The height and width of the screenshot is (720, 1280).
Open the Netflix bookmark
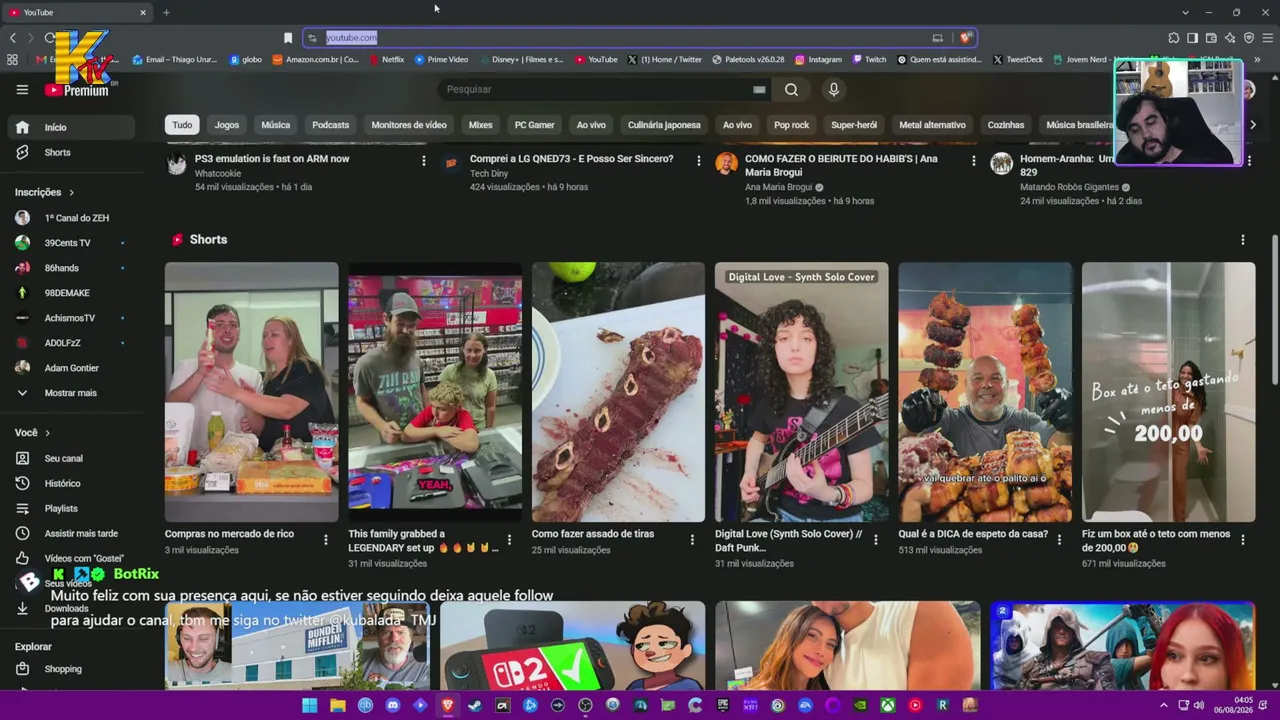click(387, 60)
